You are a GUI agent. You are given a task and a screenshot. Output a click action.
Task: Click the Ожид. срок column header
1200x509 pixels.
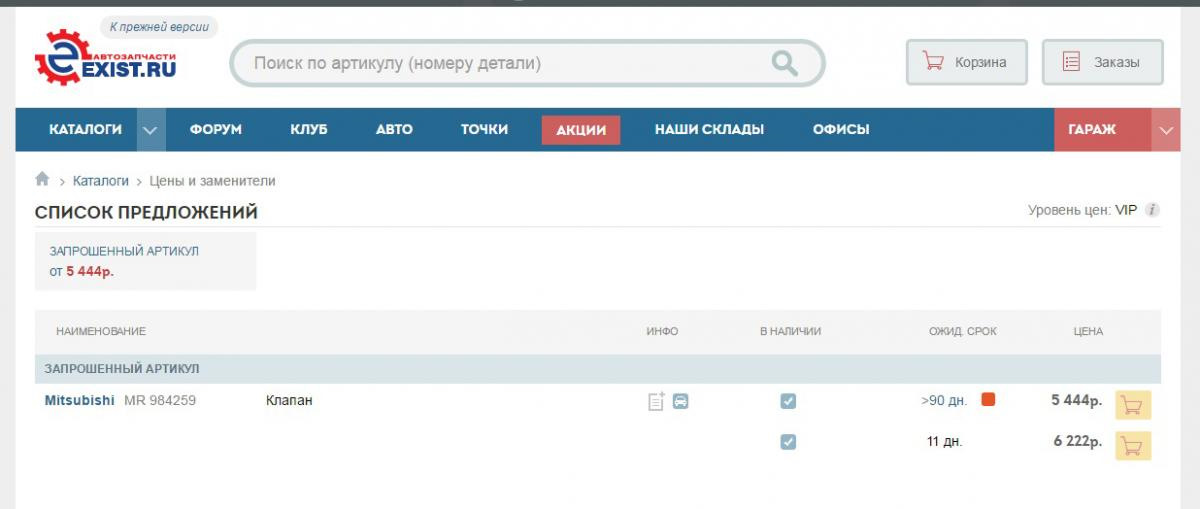click(x=963, y=331)
